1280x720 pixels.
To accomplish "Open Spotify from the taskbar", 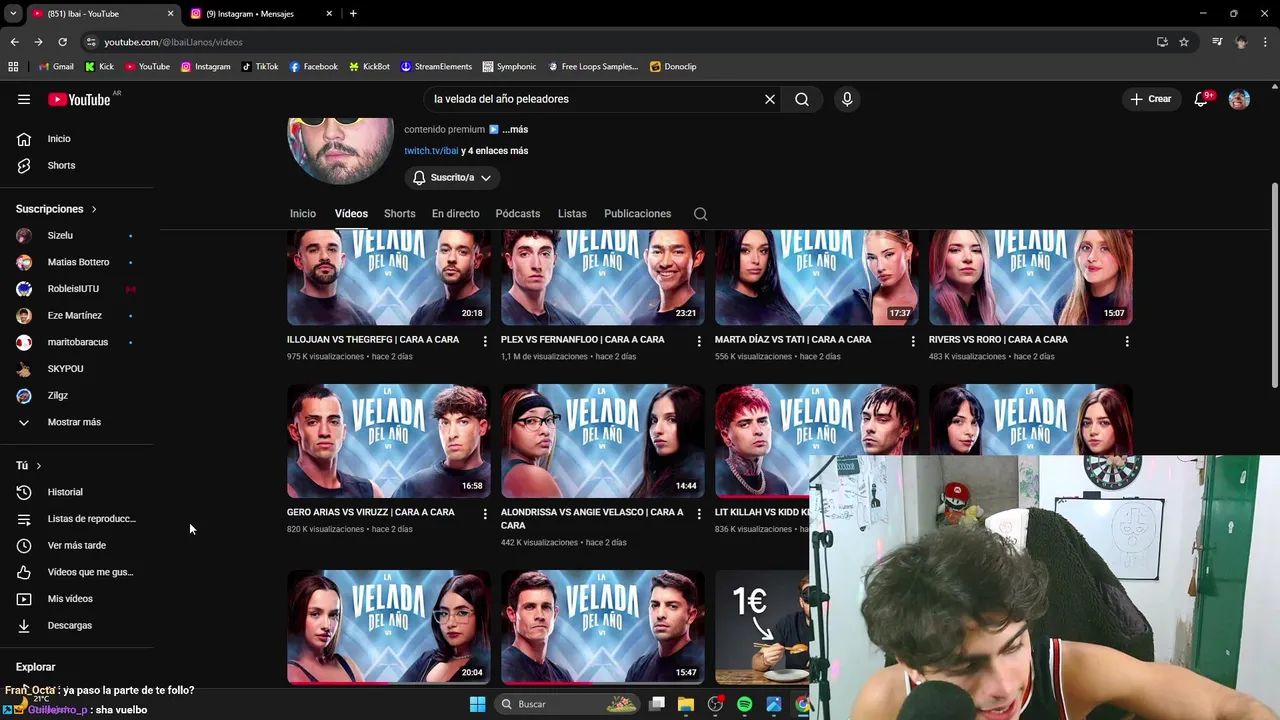I will coord(744,704).
